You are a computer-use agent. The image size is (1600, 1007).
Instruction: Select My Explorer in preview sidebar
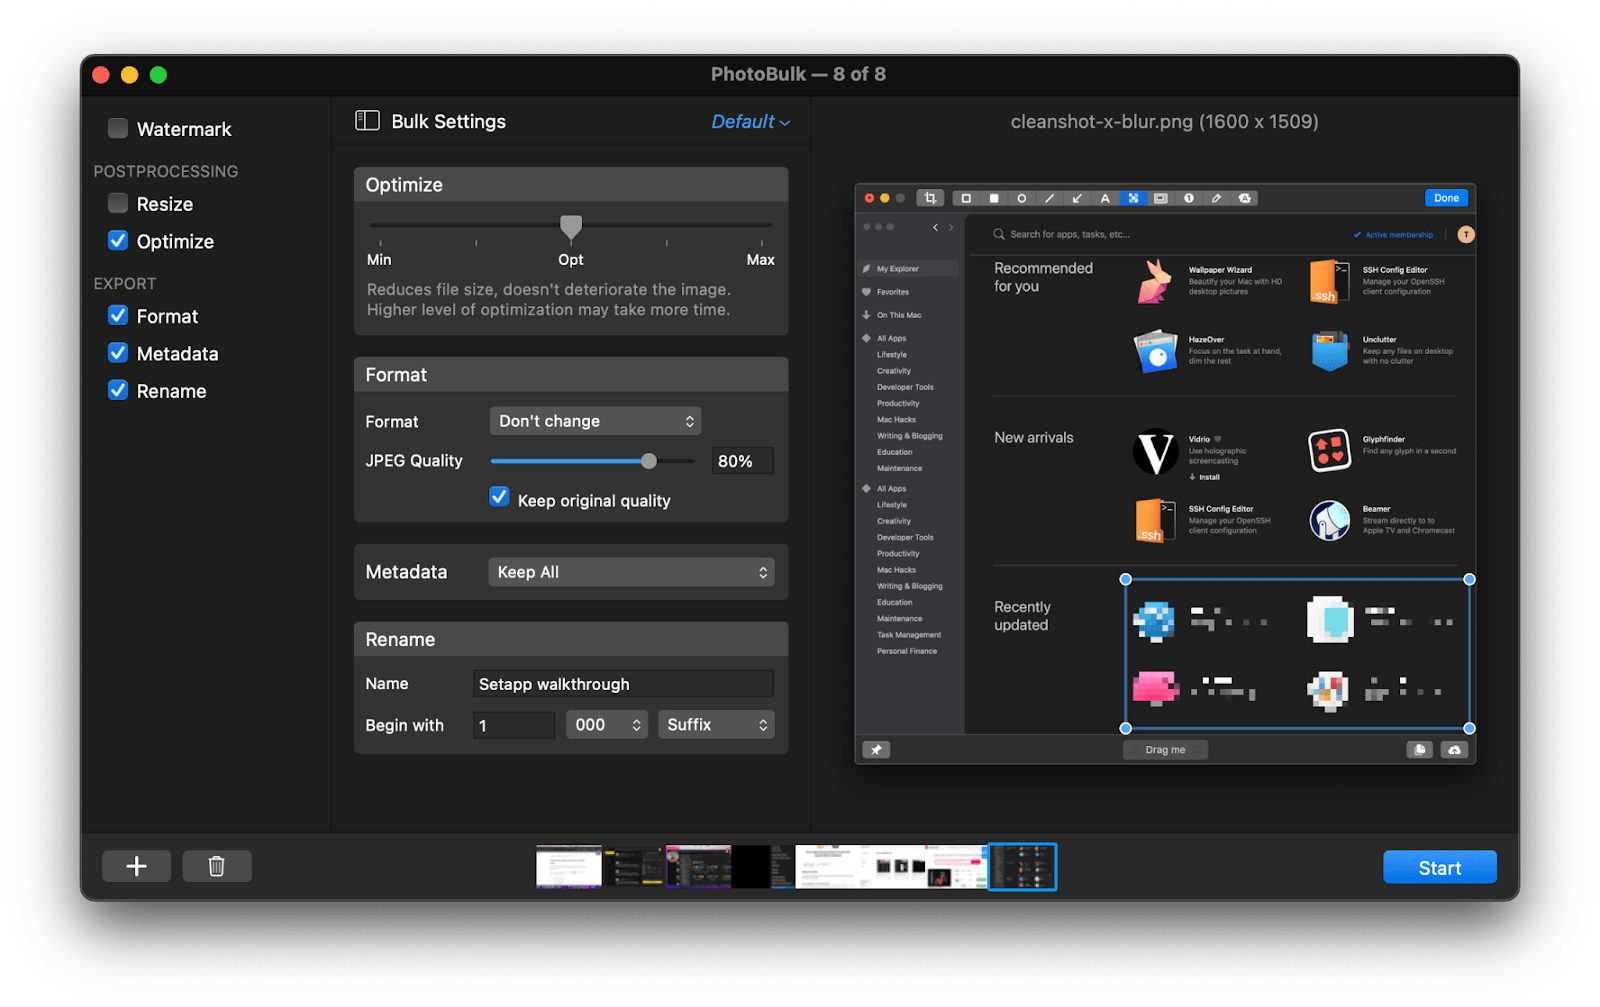click(x=907, y=268)
